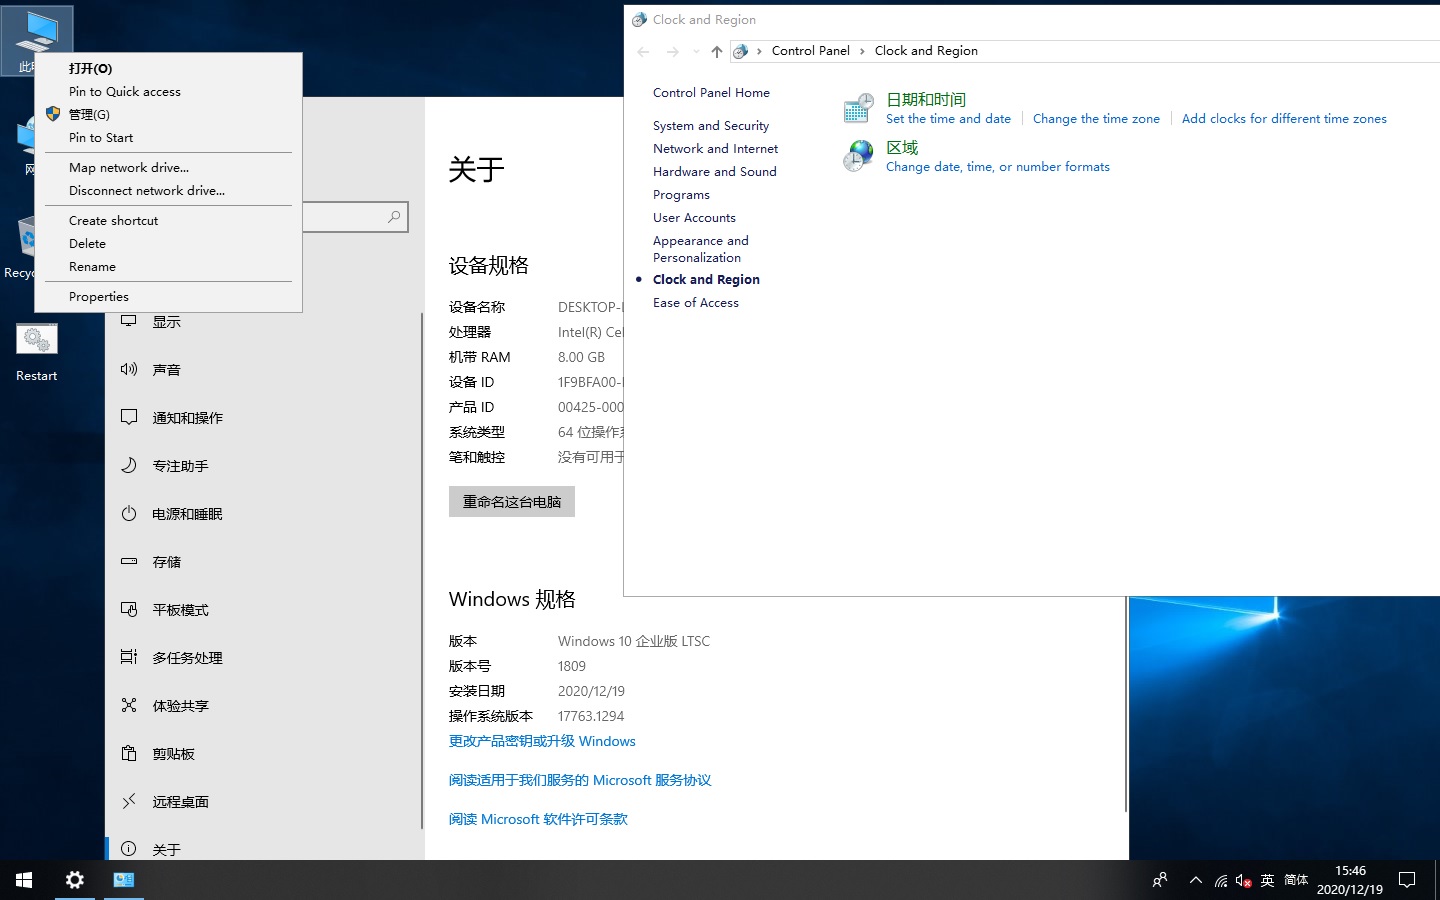Open 区域 heading link
The width and height of the screenshot is (1440, 900).
click(902, 147)
